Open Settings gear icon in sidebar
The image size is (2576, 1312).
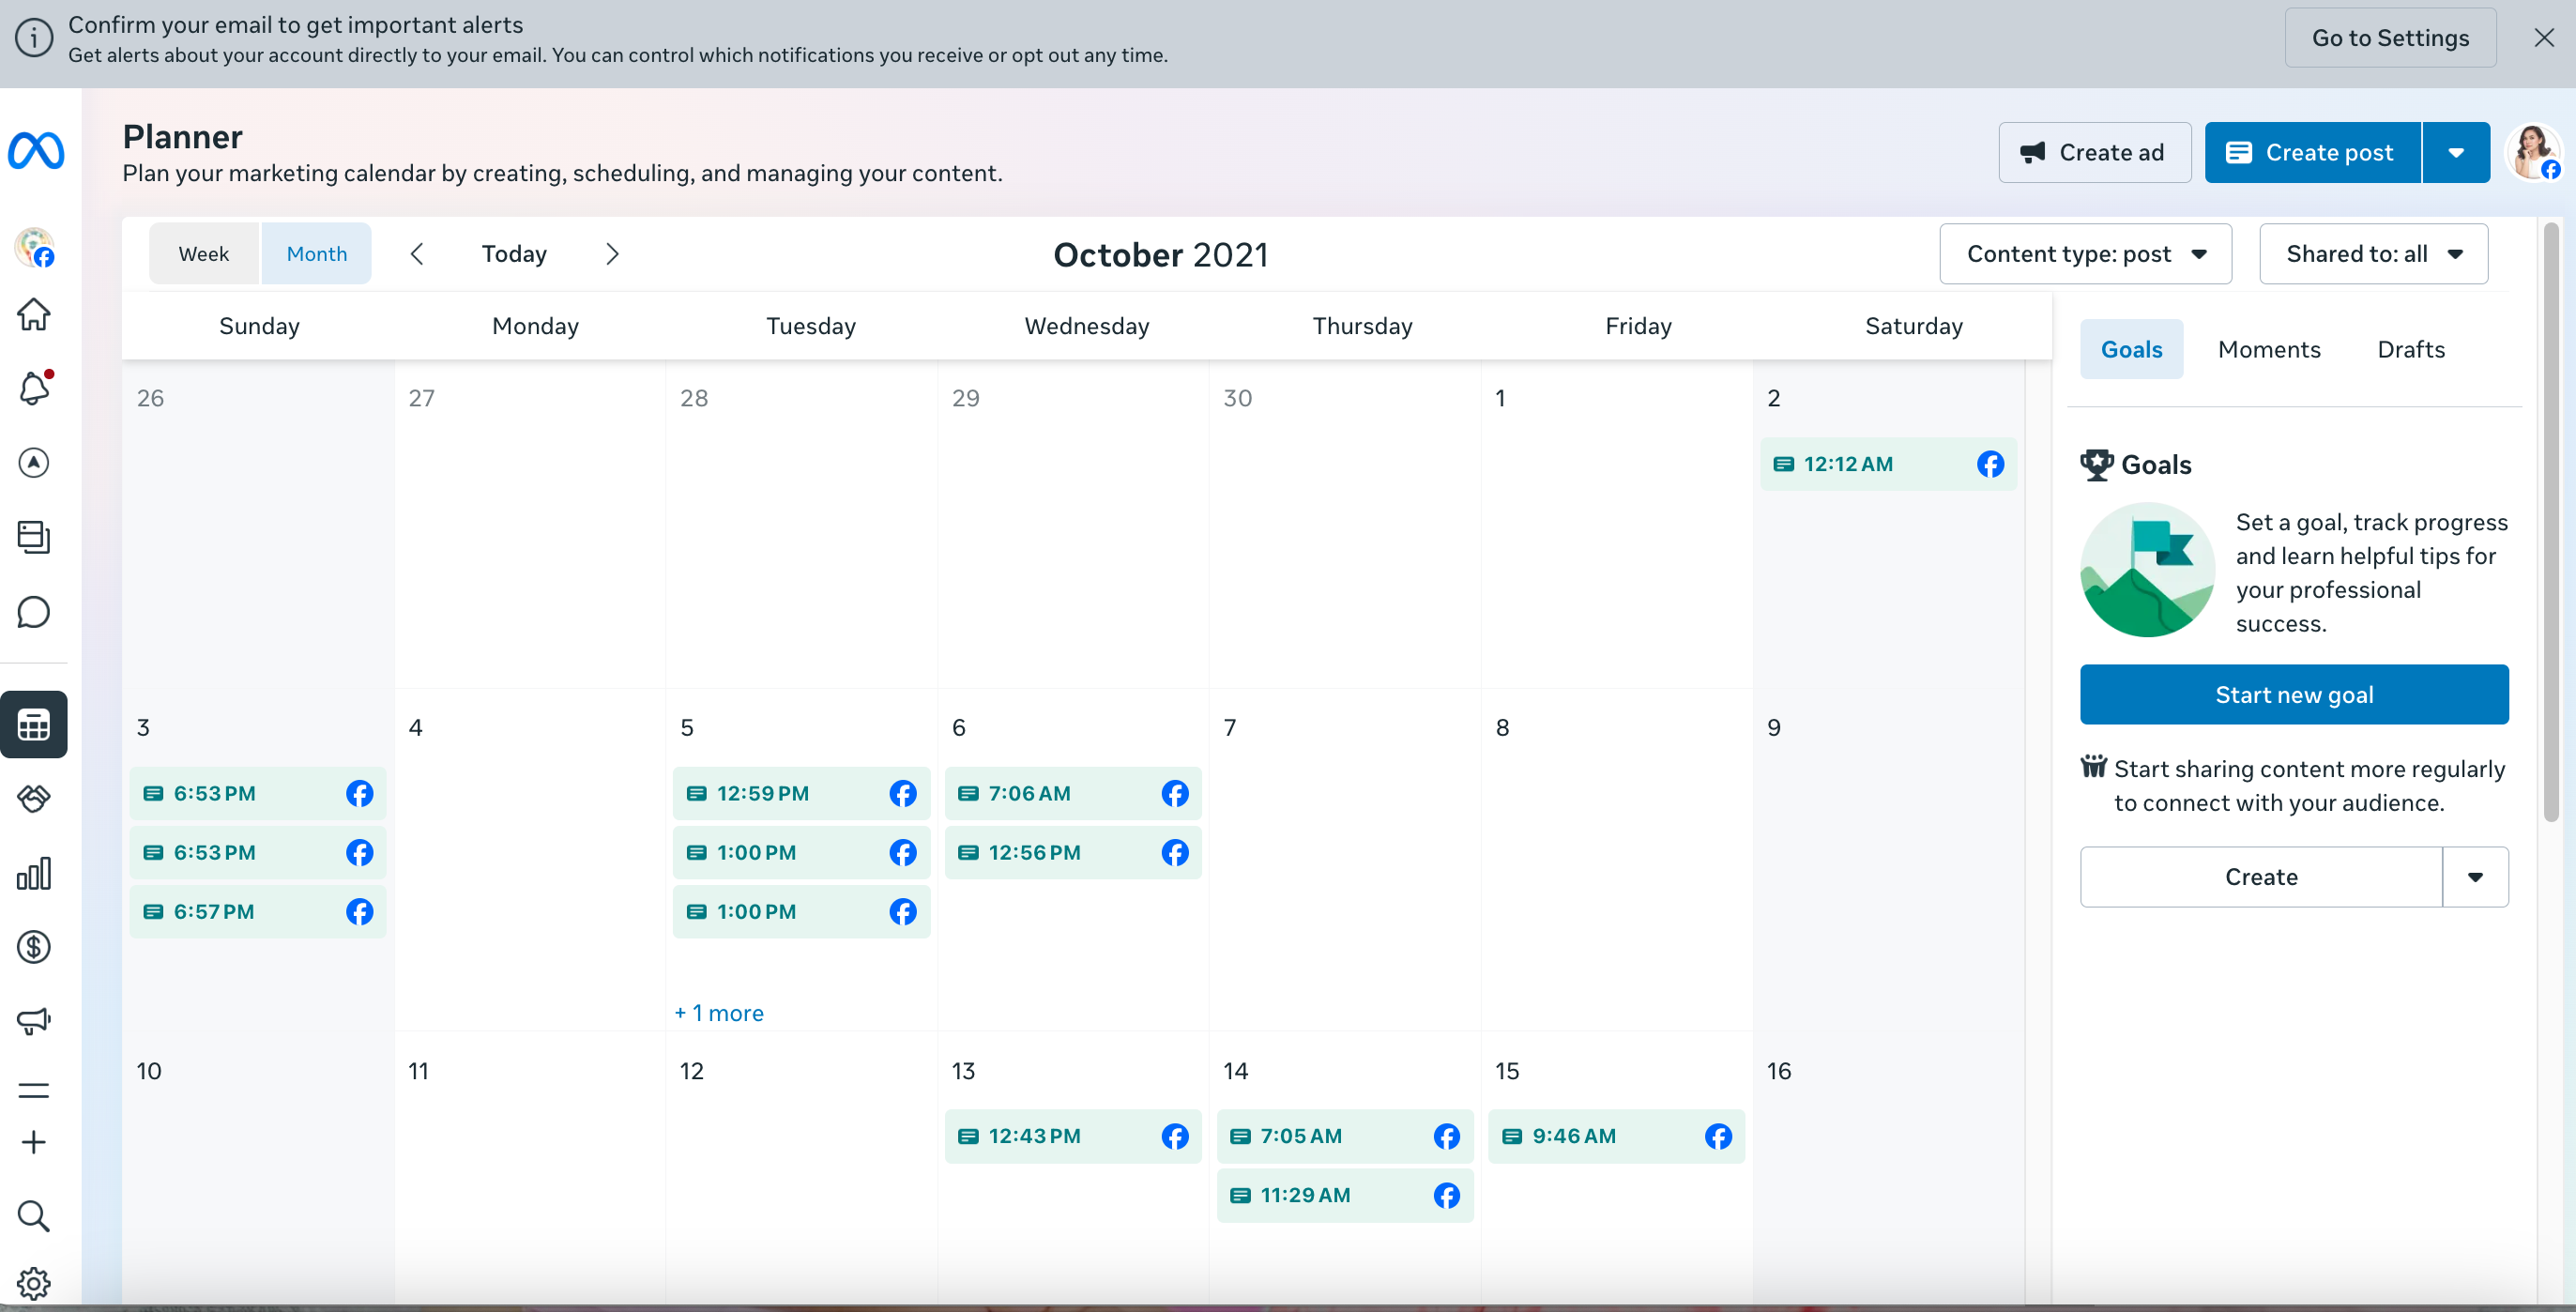point(34,1284)
